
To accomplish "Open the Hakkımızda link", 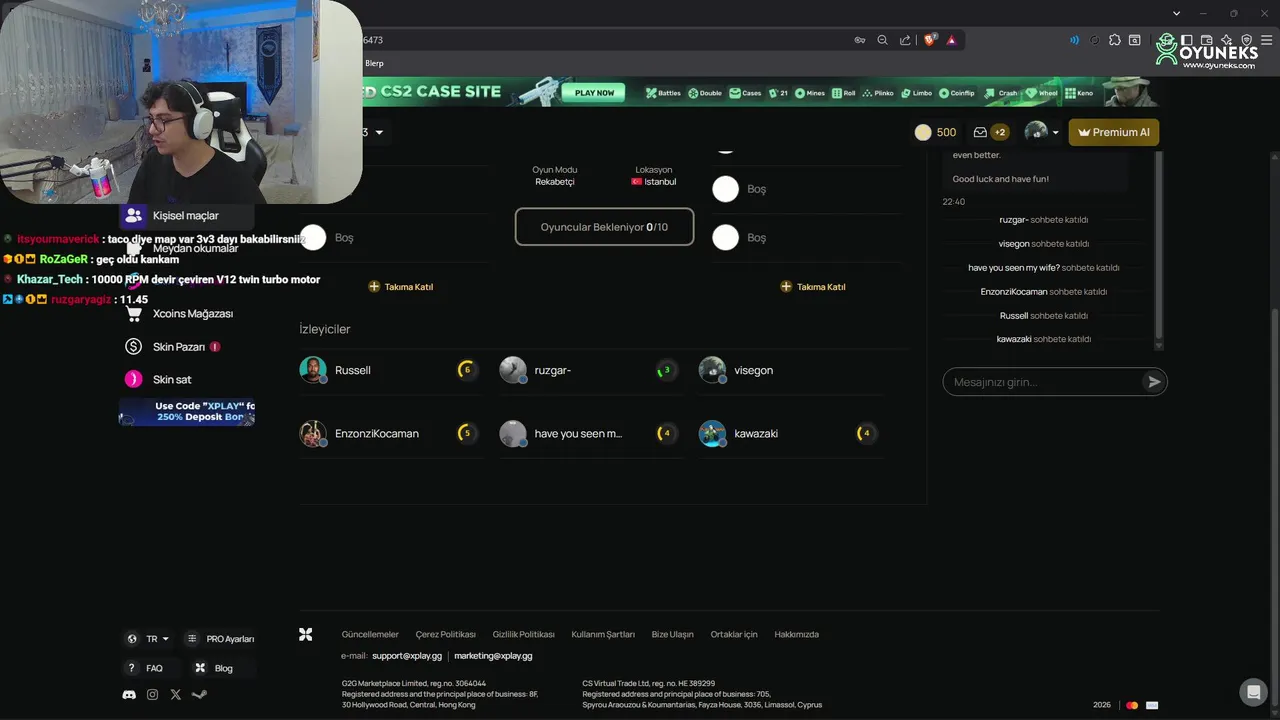I will click(x=796, y=634).
